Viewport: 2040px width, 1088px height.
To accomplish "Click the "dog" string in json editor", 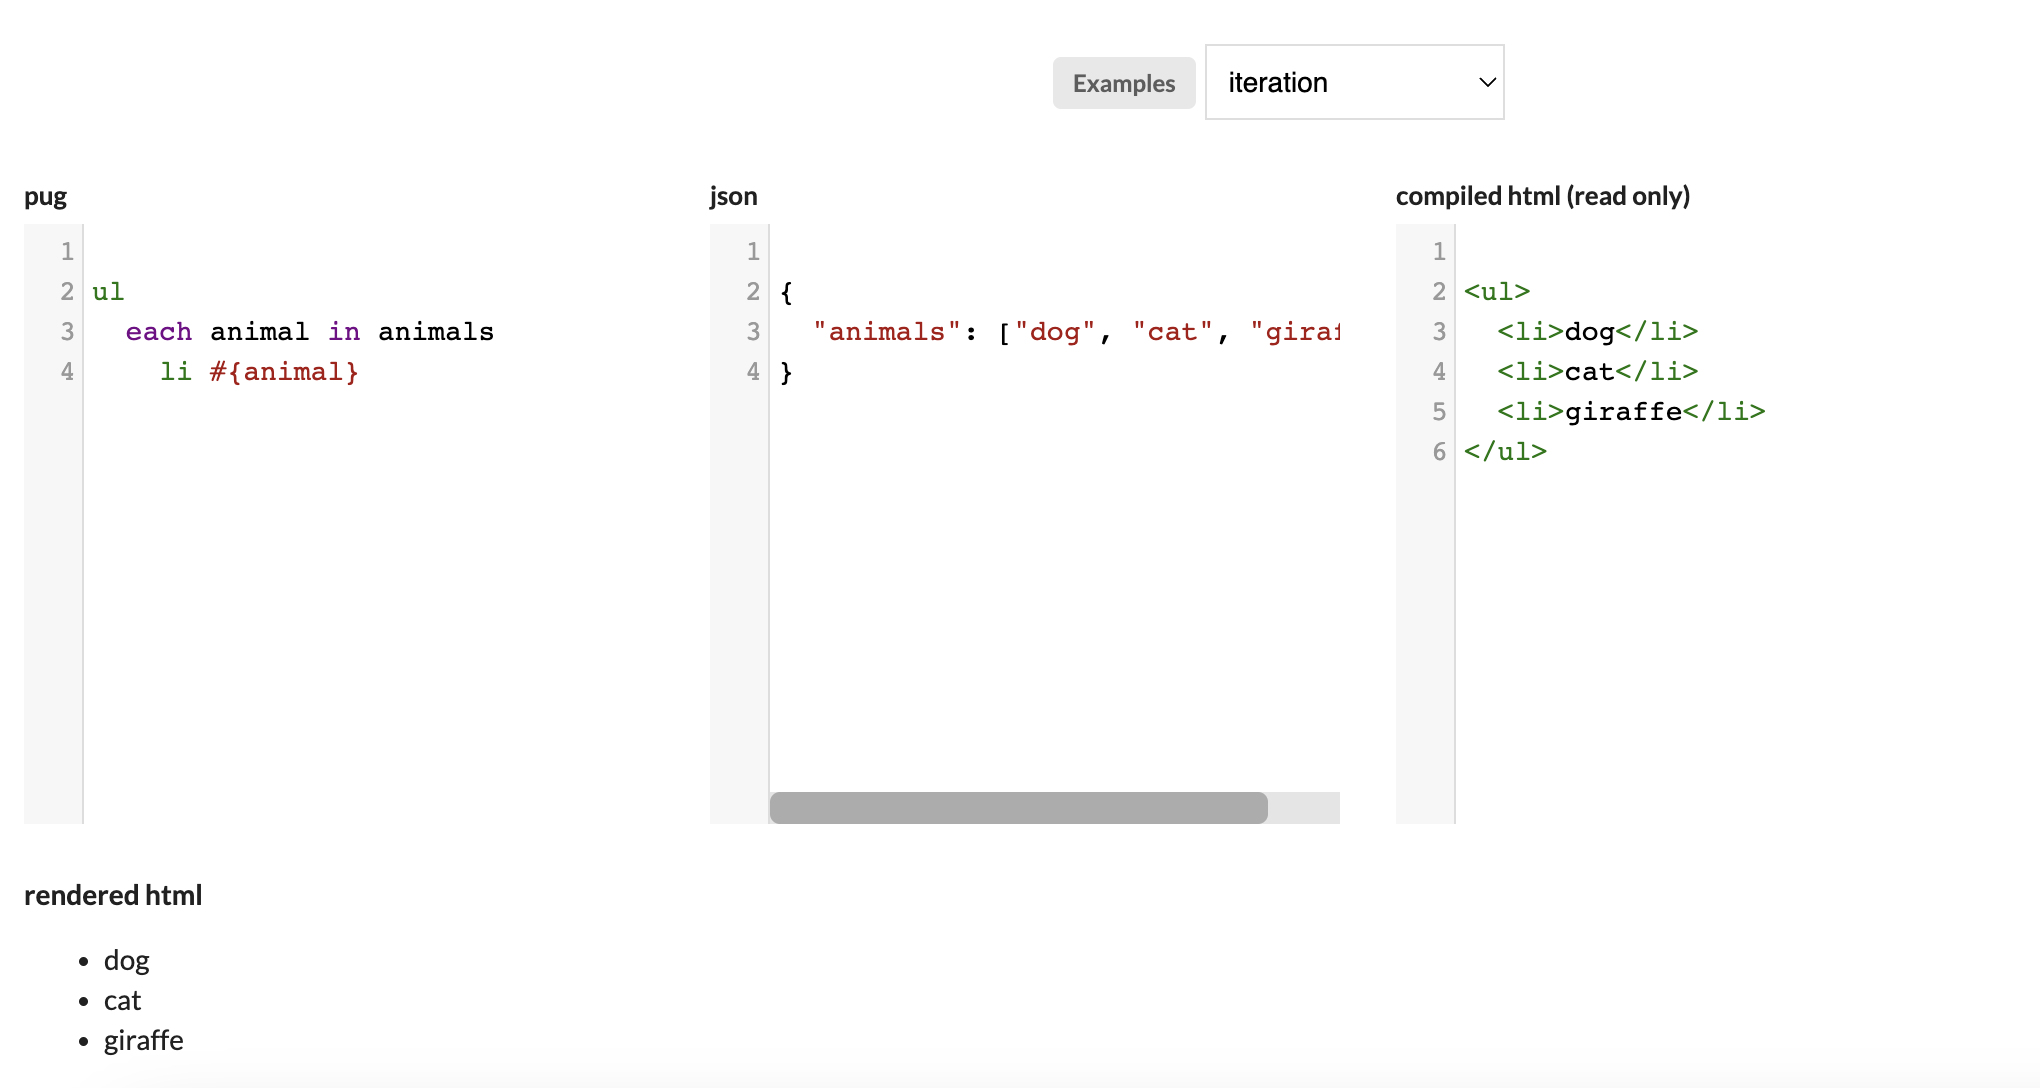I will [1054, 332].
